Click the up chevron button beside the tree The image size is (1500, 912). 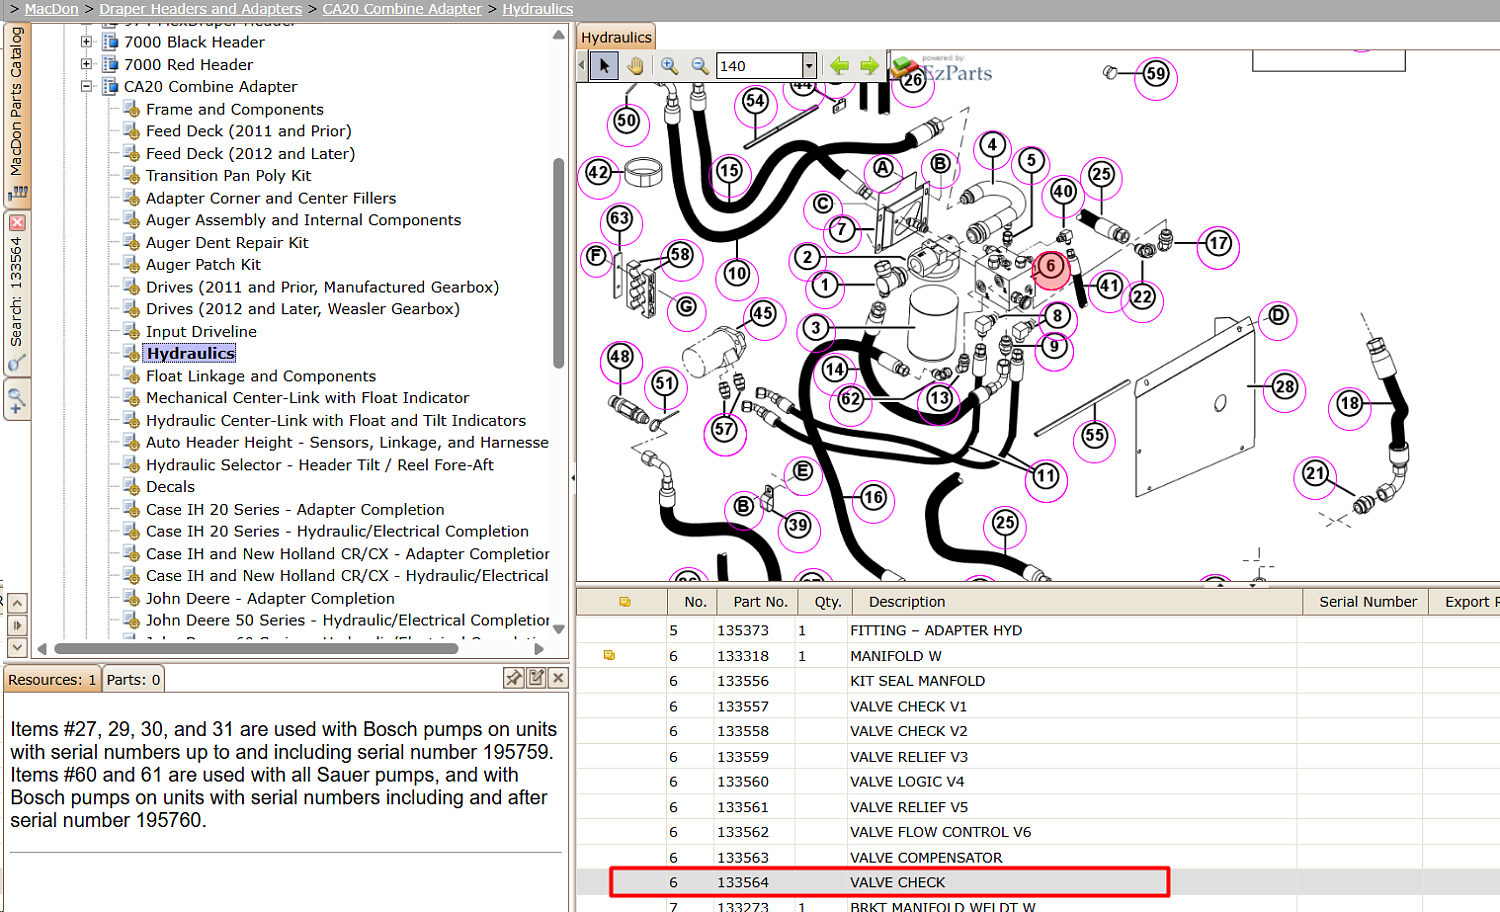pos(17,603)
